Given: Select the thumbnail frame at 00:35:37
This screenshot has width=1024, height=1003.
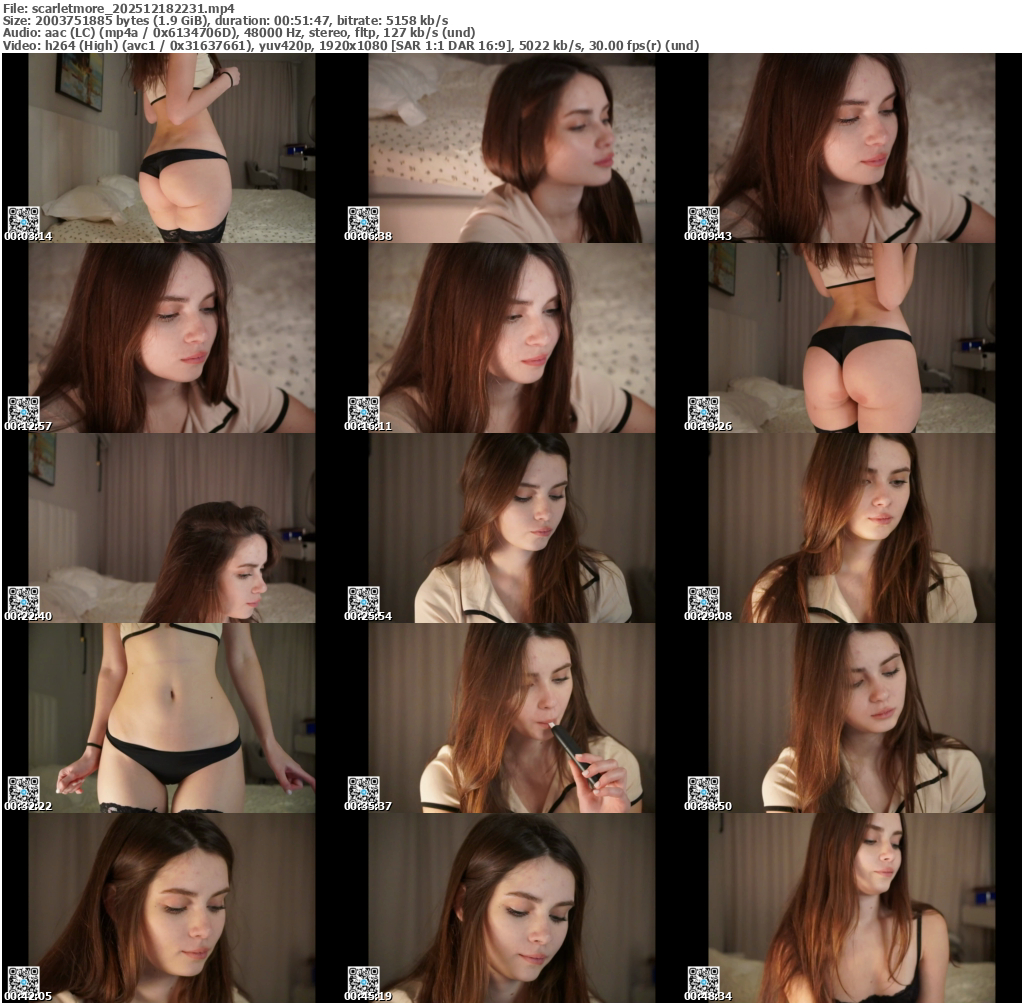Looking at the screenshot, I should (499, 718).
